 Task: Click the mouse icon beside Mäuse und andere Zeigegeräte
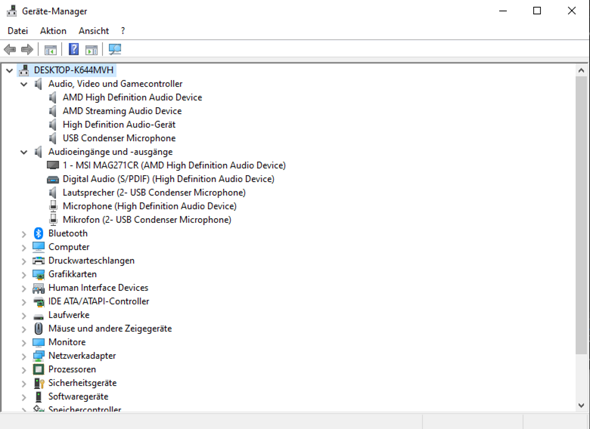pyautogui.click(x=38, y=329)
